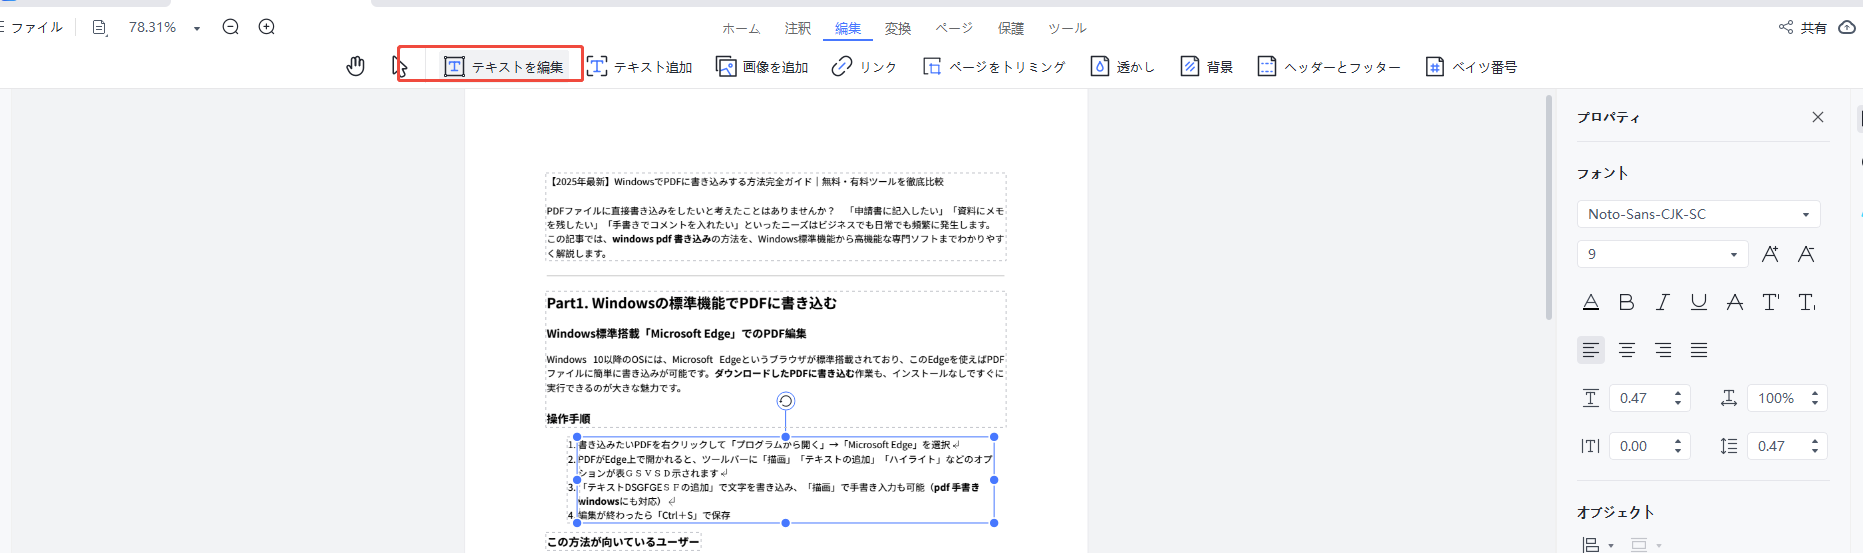This screenshot has height=553, width=1863.
Task: Open the font size 9 dropdown
Action: (x=1662, y=254)
